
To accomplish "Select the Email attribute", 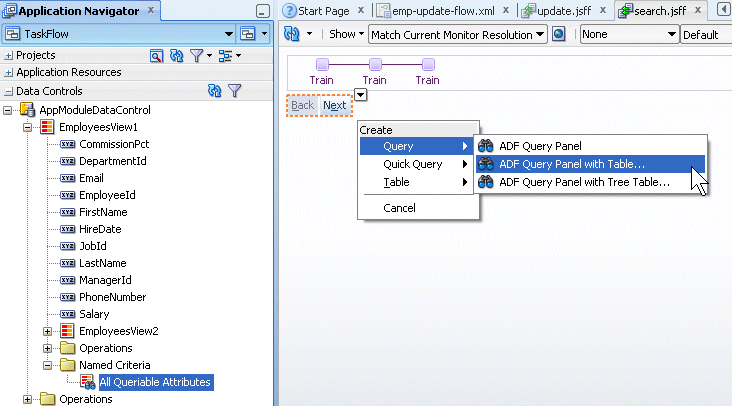I will [91, 178].
